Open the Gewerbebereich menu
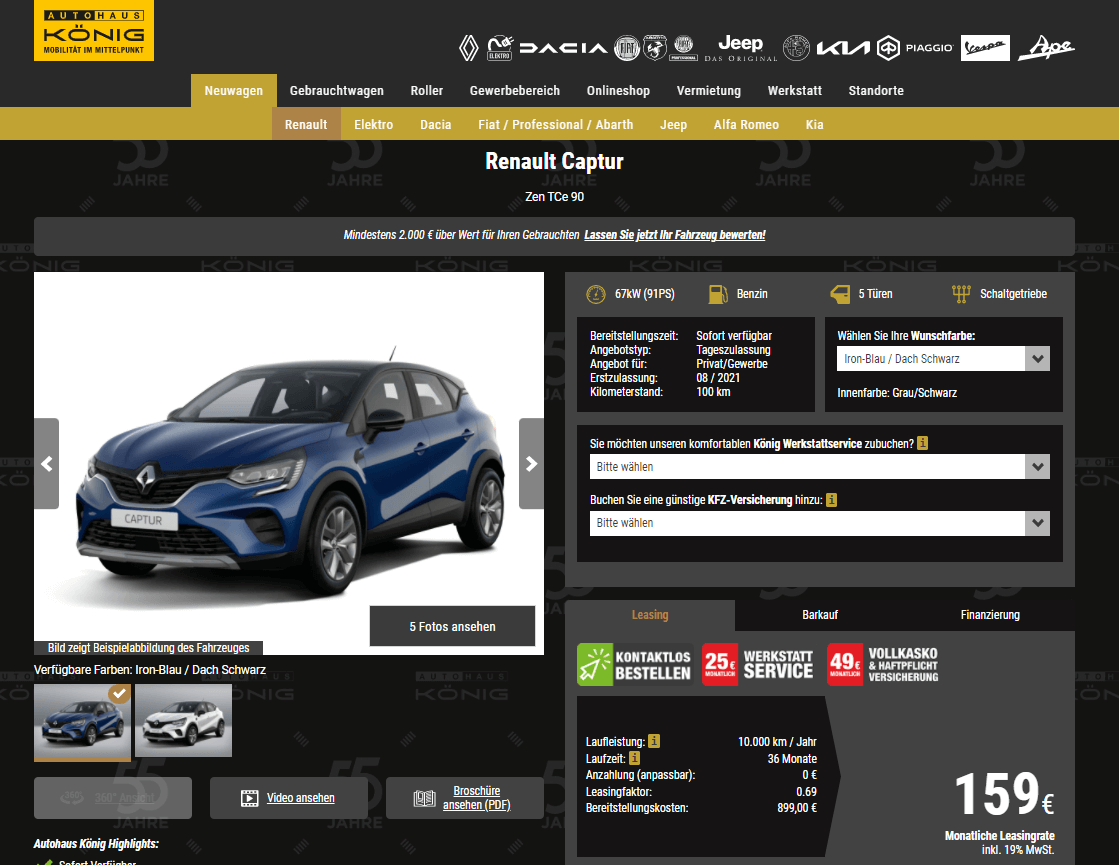Screen dimensions: 1119x865 pyautogui.click(x=515, y=91)
